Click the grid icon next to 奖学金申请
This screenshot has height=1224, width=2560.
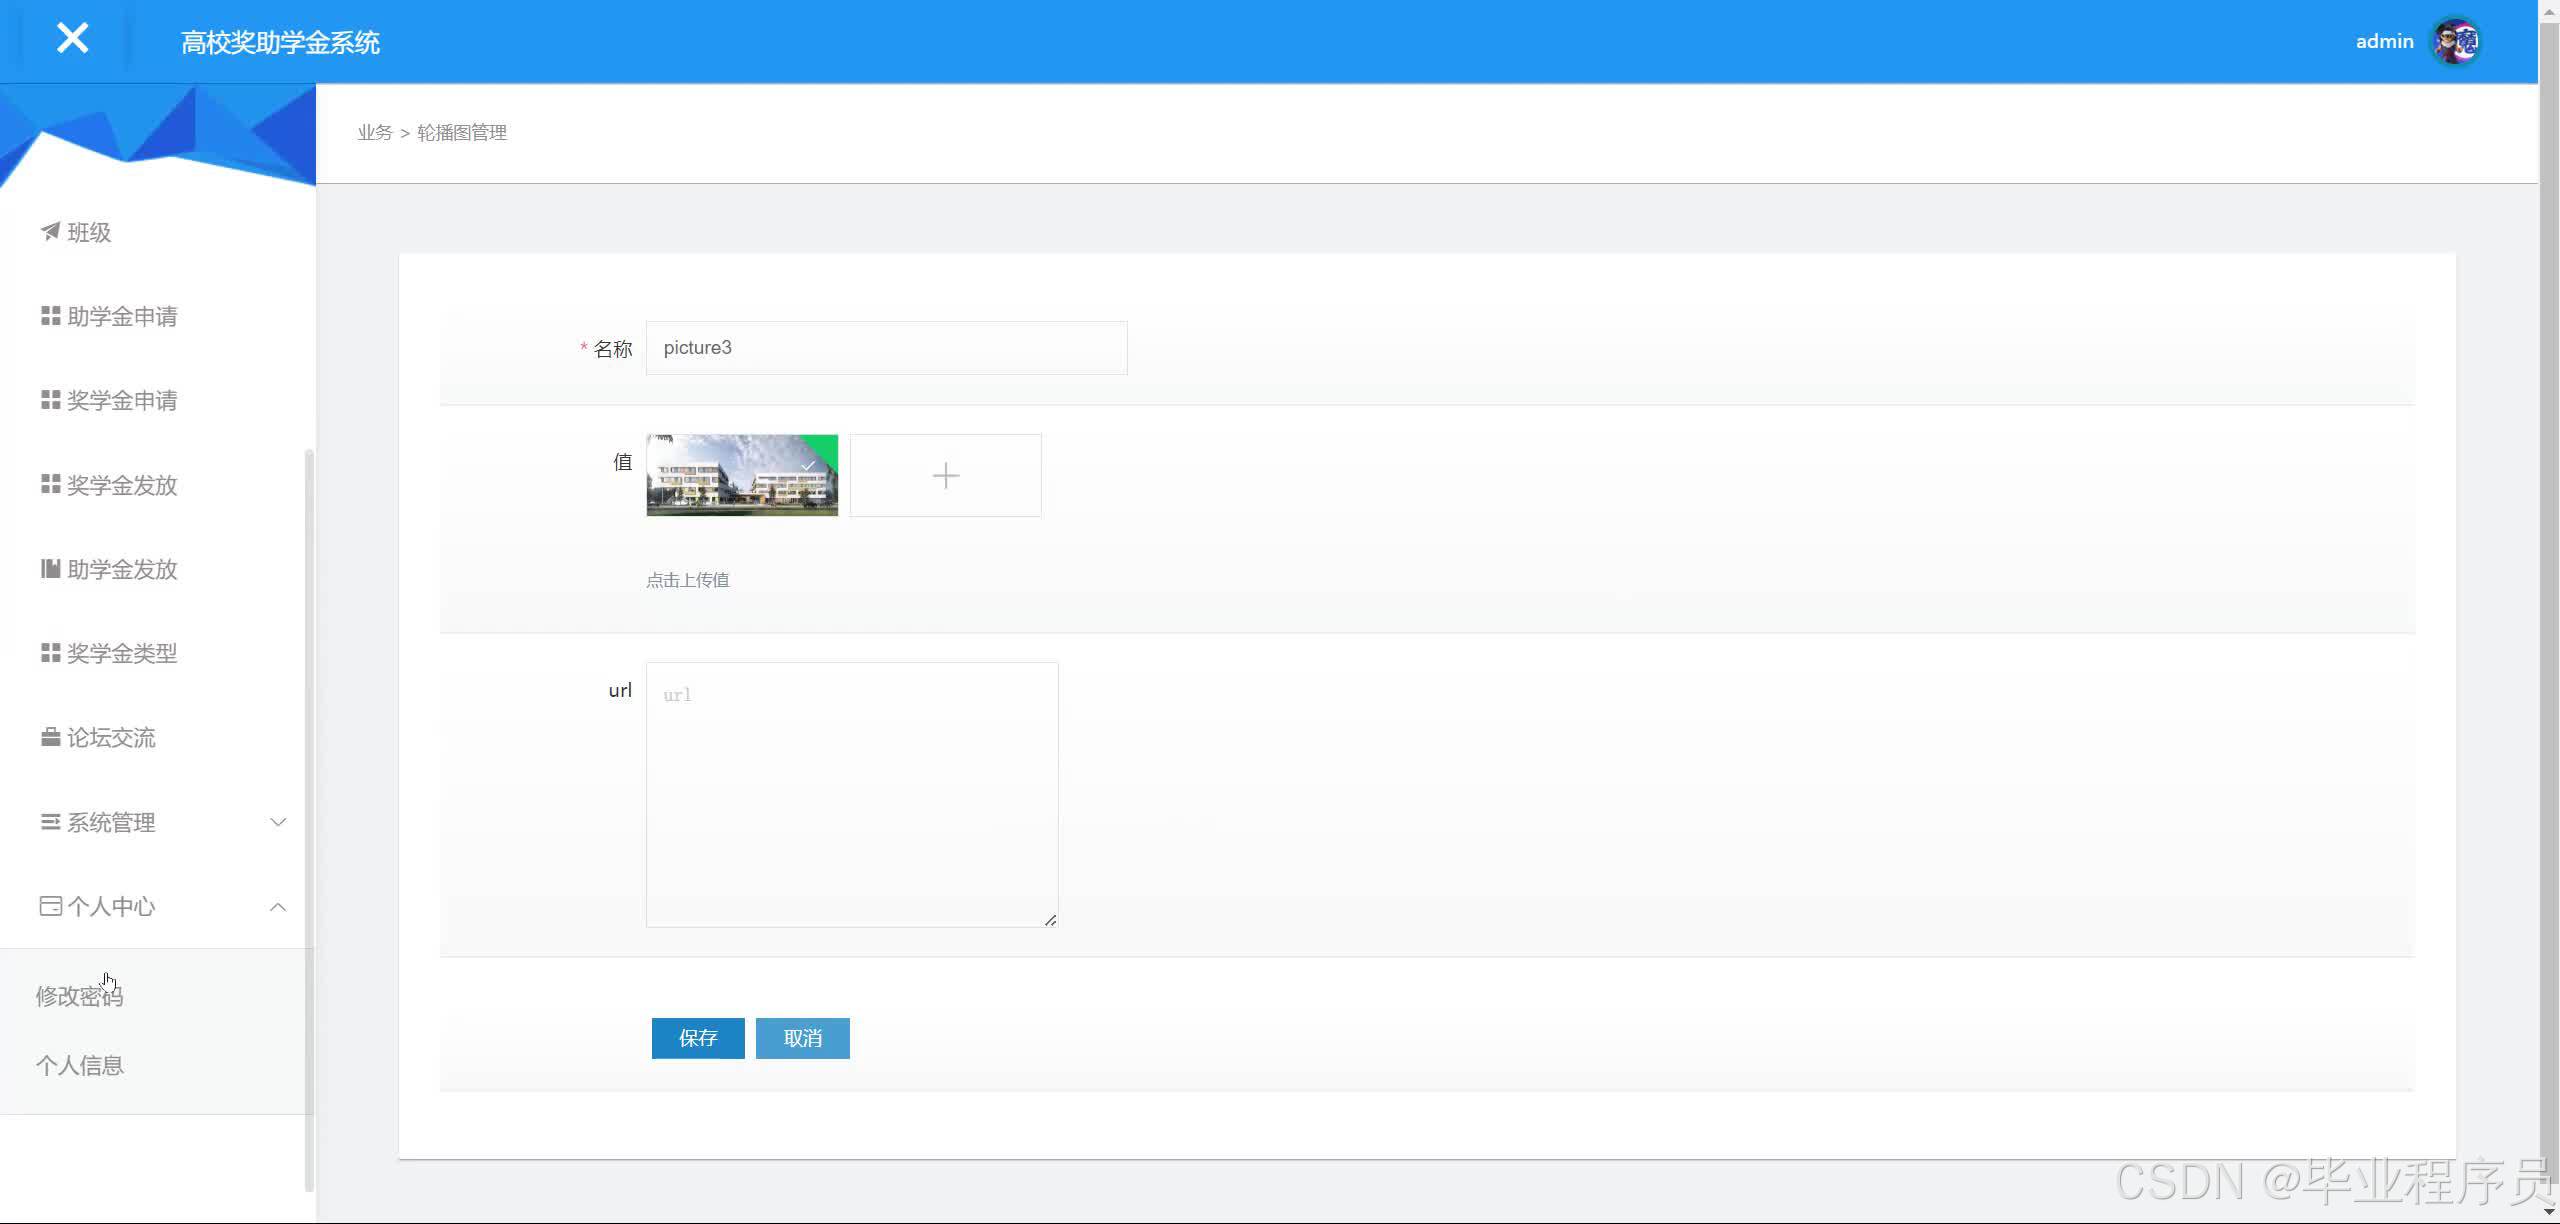[x=50, y=400]
